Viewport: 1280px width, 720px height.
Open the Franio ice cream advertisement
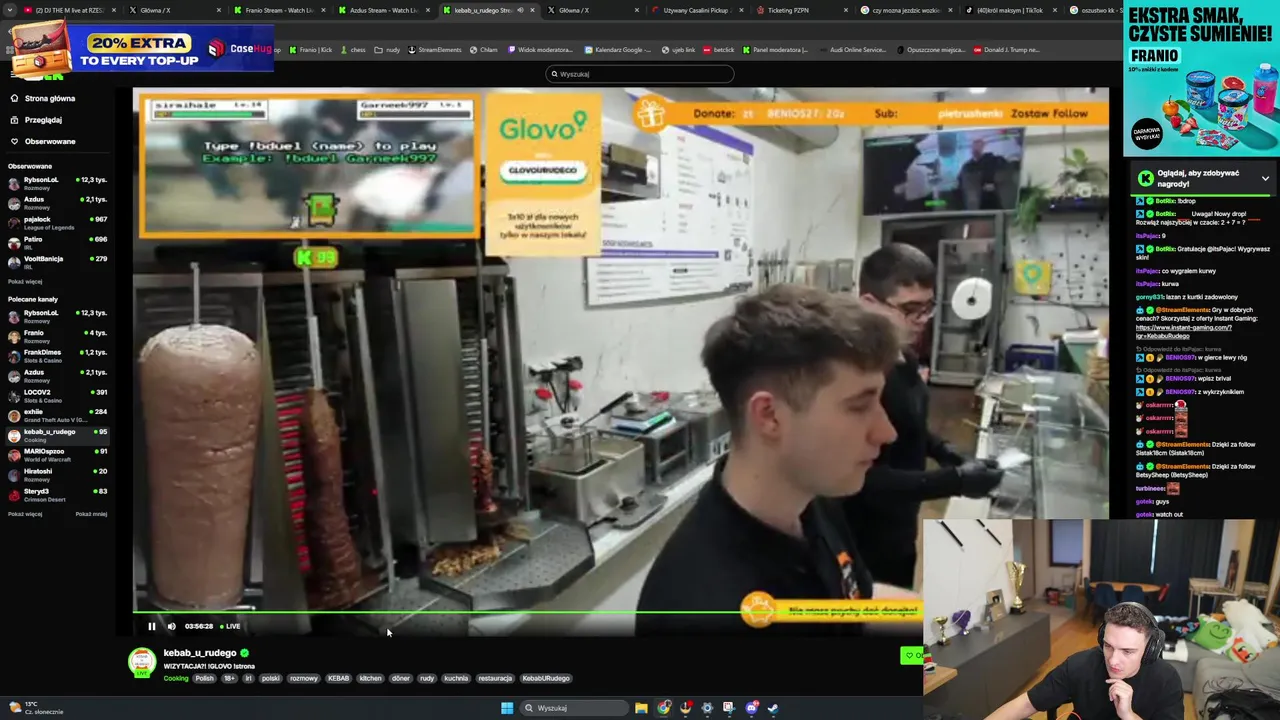tap(1200, 78)
